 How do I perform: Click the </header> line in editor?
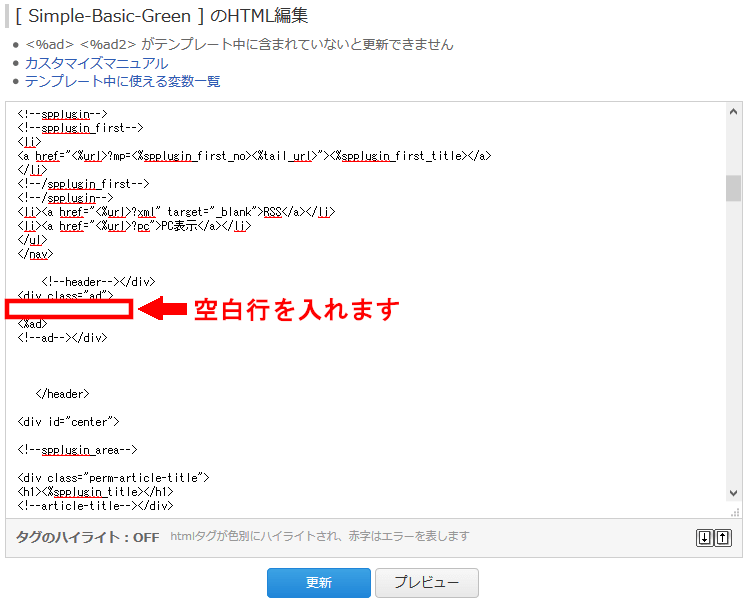62,394
